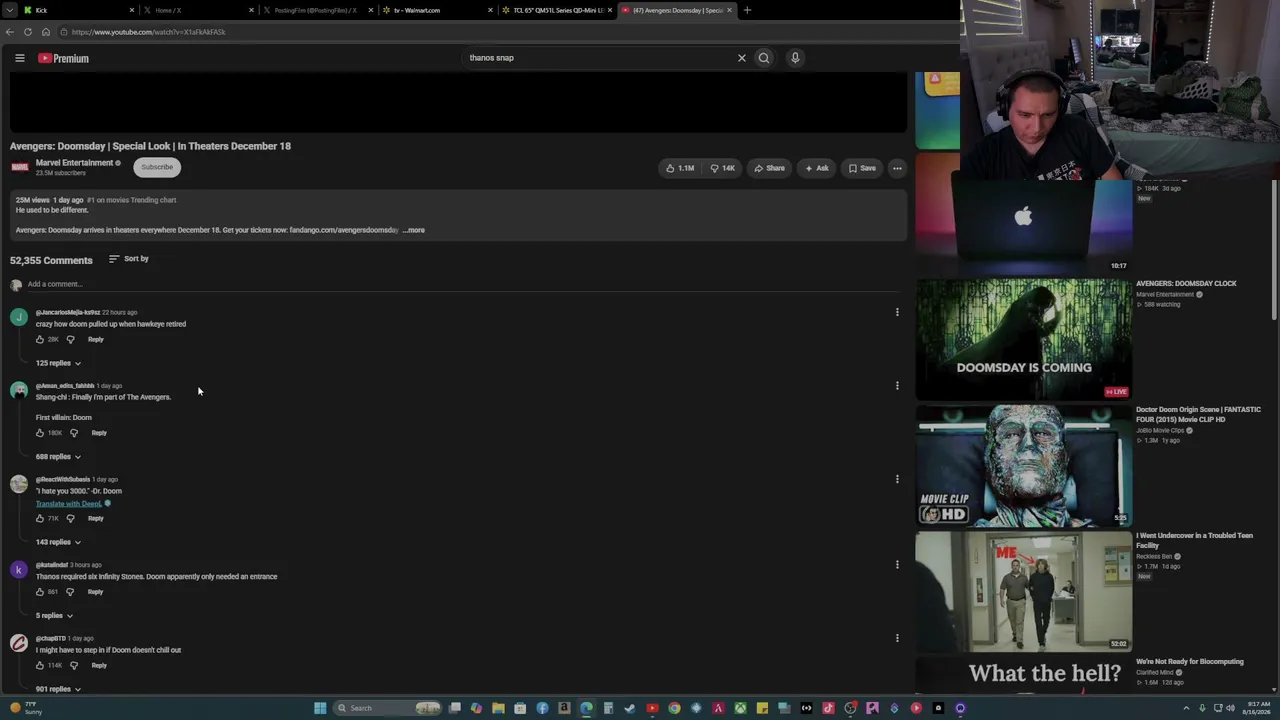Go back to the previous page
This screenshot has height=720, width=1280.
point(9,32)
